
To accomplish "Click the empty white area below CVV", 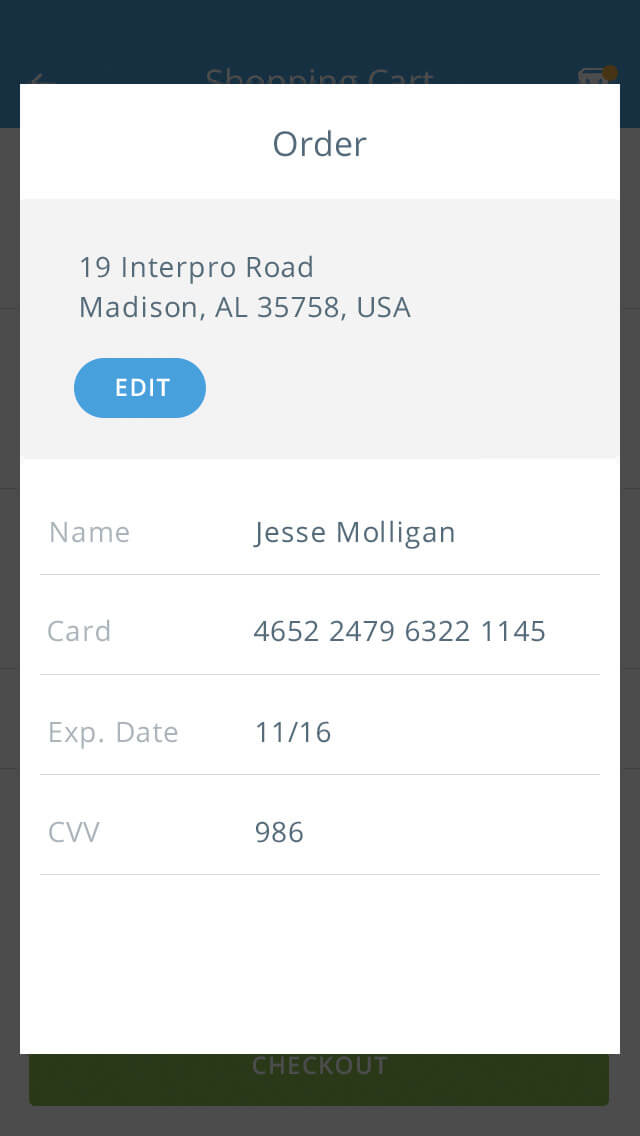I will (x=320, y=960).
